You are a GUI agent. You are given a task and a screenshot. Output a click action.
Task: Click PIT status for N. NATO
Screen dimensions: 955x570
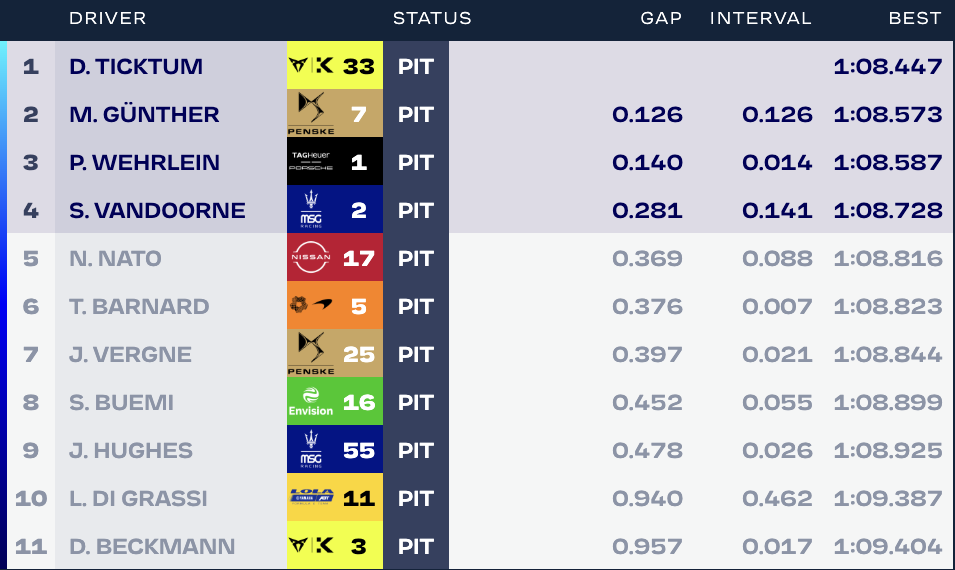point(416,258)
